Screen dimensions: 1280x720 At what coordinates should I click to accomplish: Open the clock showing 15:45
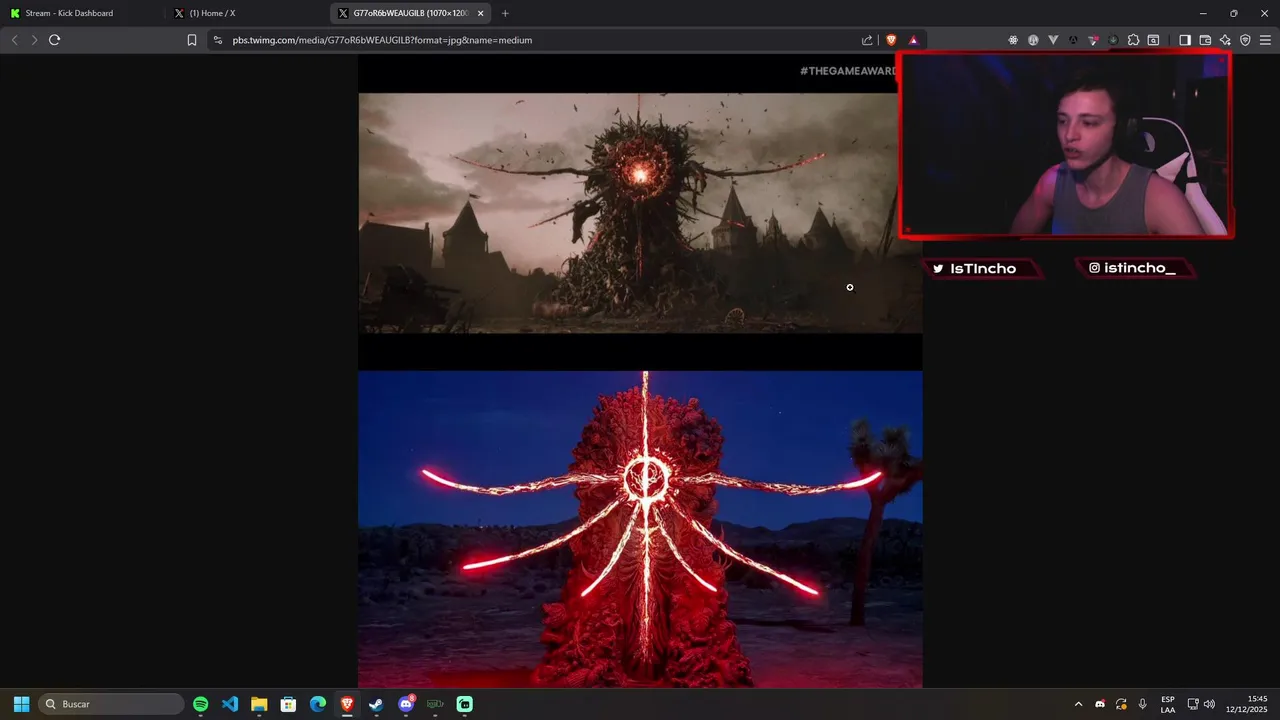(x=1247, y=704)
